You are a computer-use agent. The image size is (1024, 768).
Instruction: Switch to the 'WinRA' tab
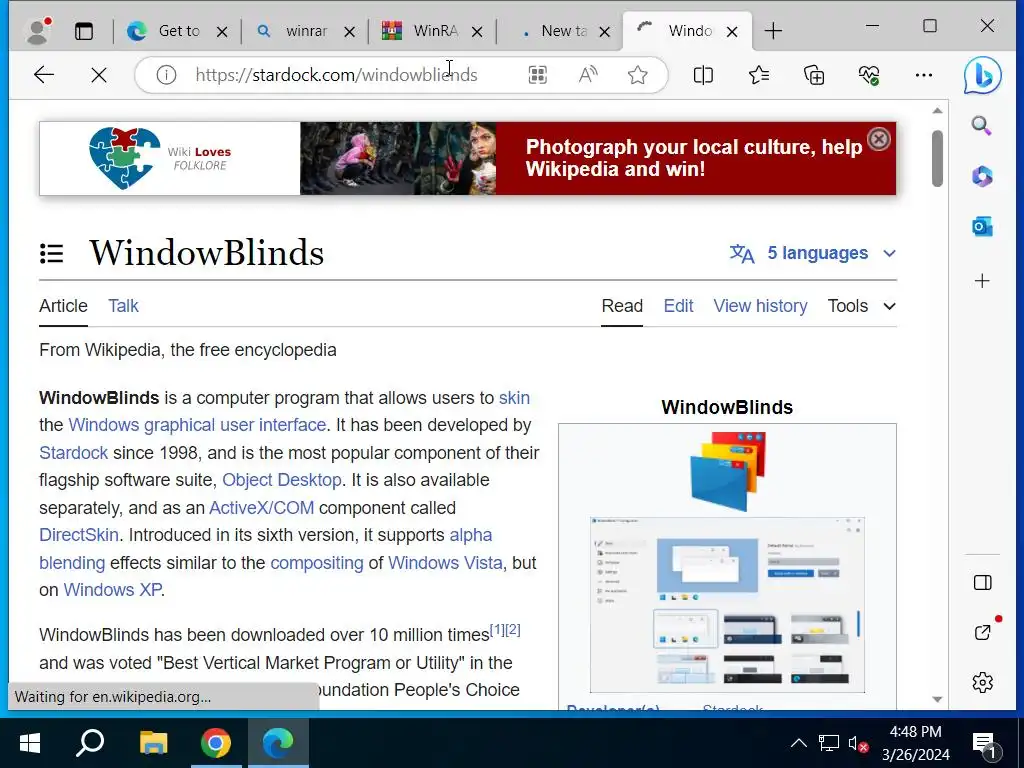(x=434, y=31)
